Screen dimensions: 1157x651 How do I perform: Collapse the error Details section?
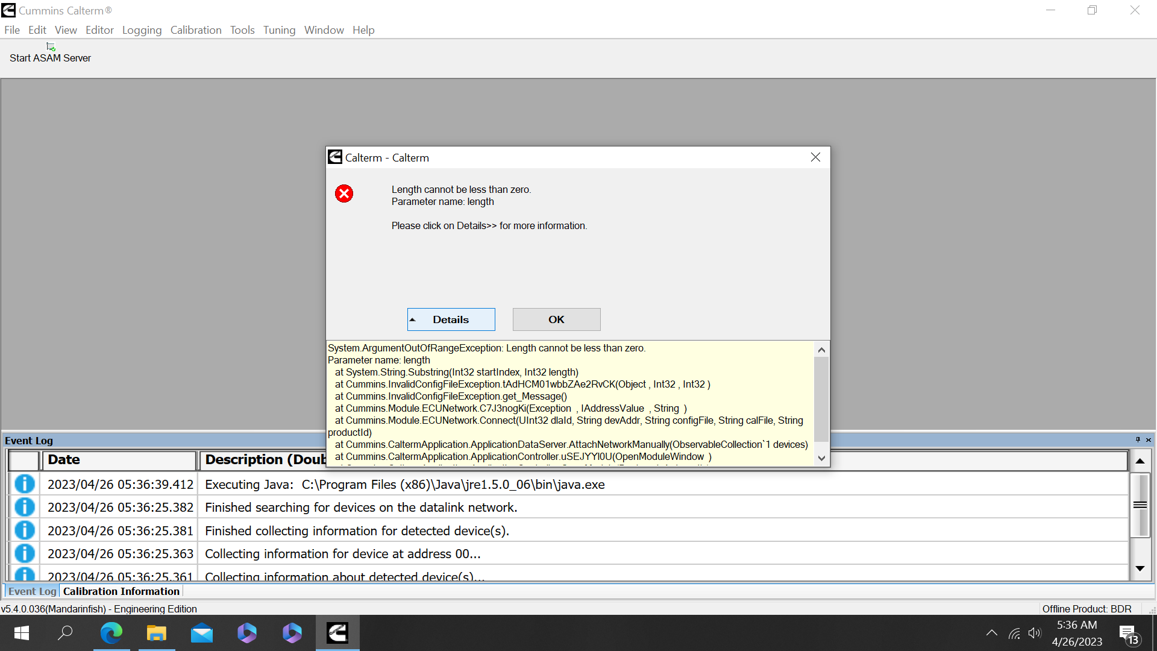coord(451,320)
